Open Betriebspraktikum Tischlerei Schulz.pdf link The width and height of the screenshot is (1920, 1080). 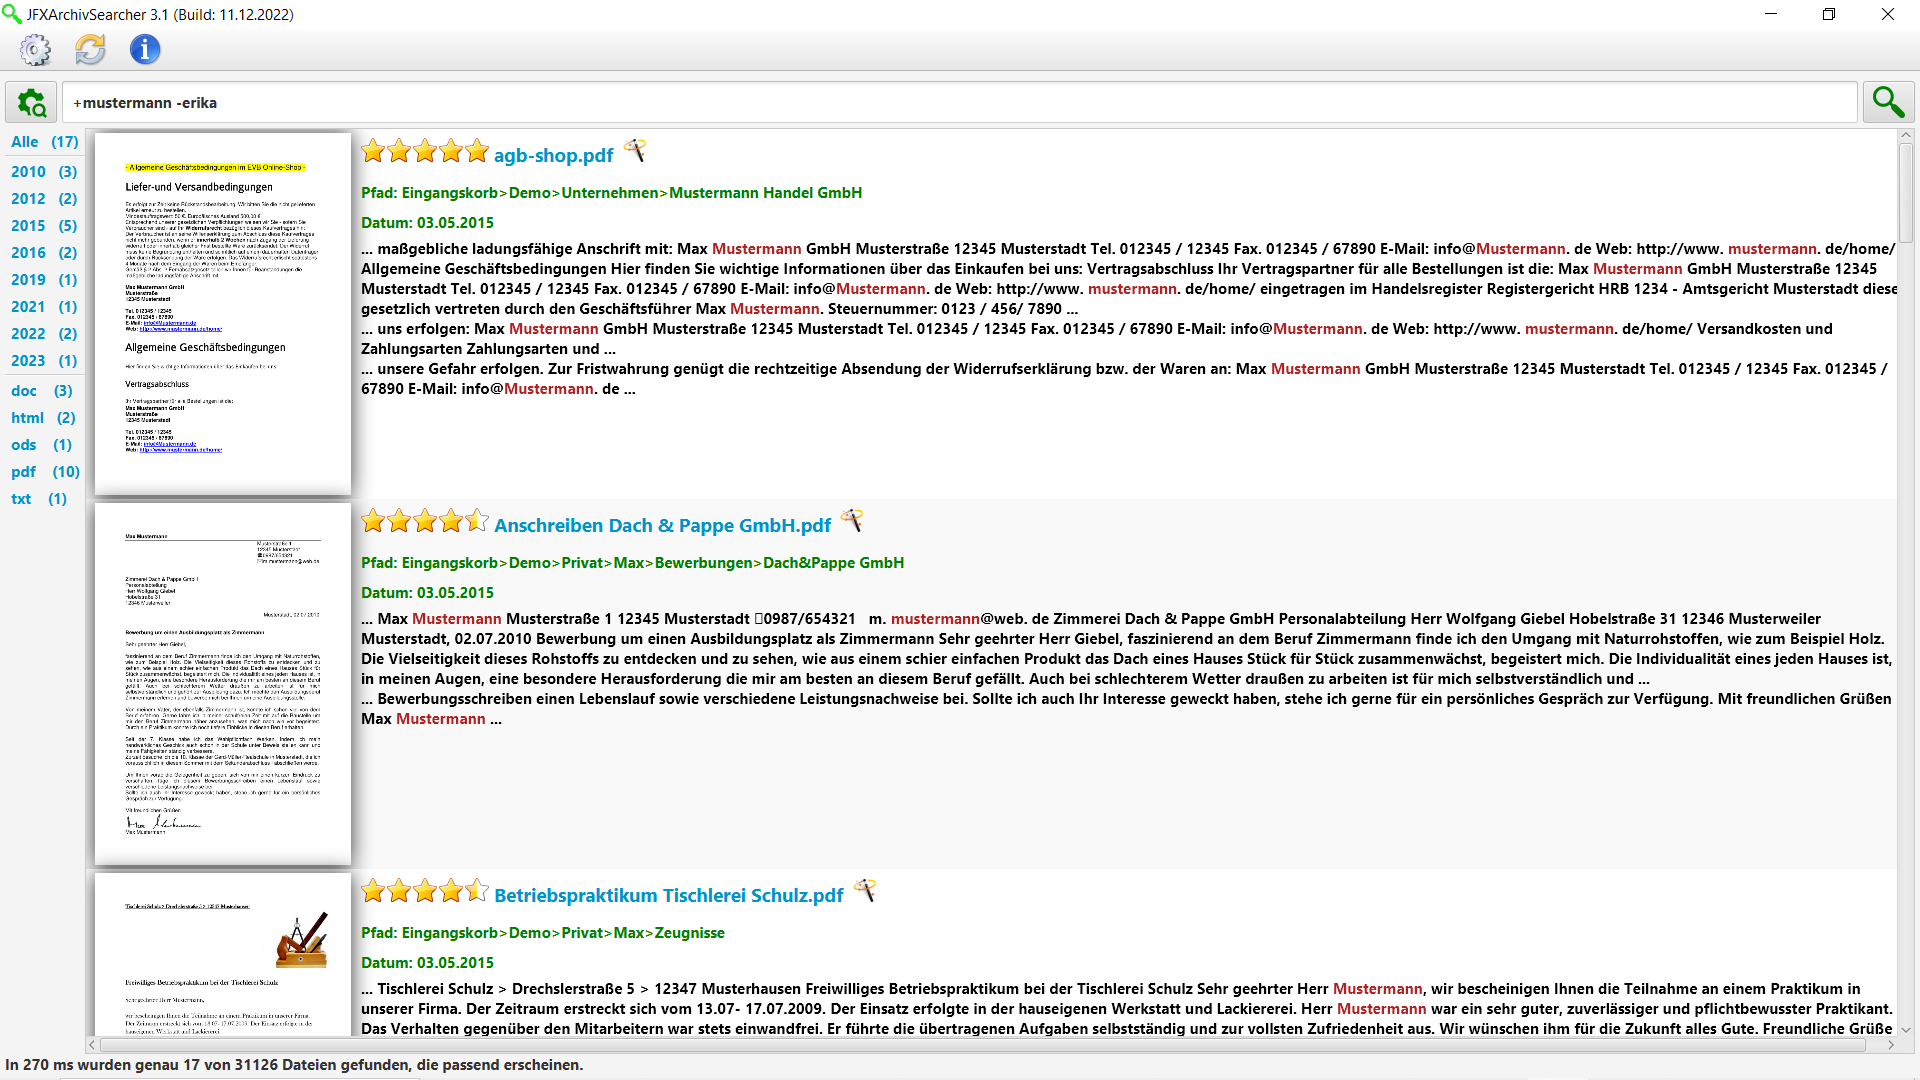coord(668,895)
